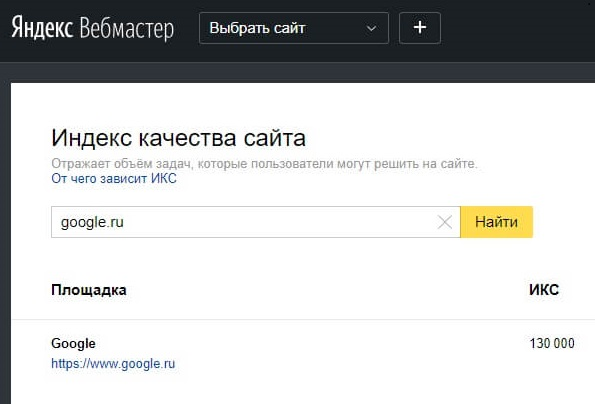Open От чего зависит ИКС link

click(x=114, y=178)
